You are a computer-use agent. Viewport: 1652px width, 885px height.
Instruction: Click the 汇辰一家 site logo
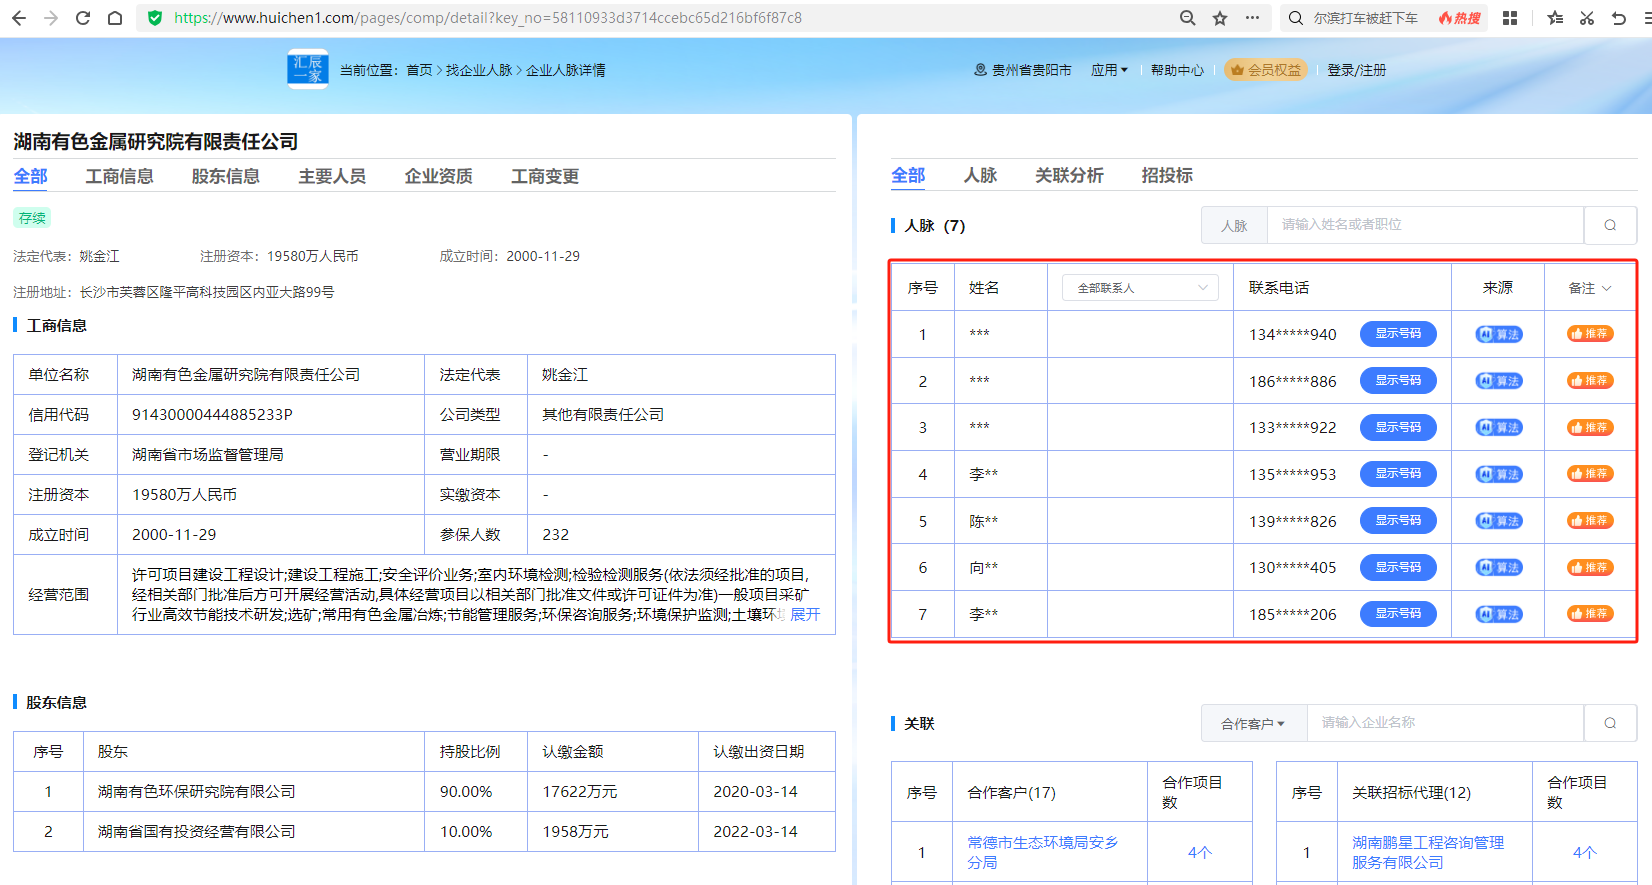coord(308,69)
